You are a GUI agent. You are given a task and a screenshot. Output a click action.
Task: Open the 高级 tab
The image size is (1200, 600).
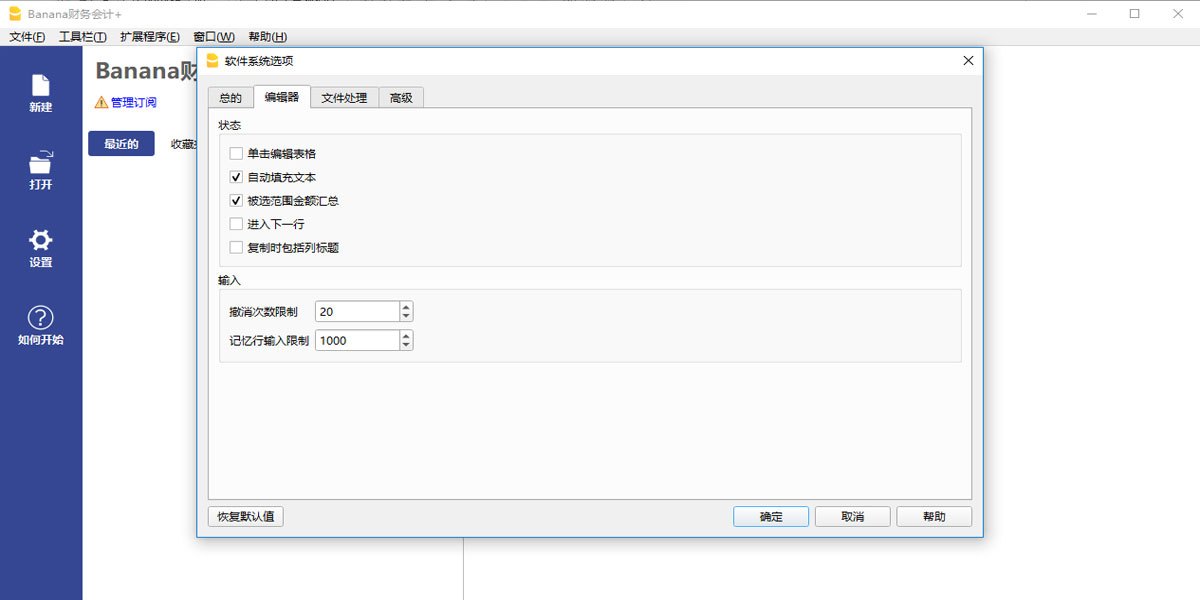point(401,98)
